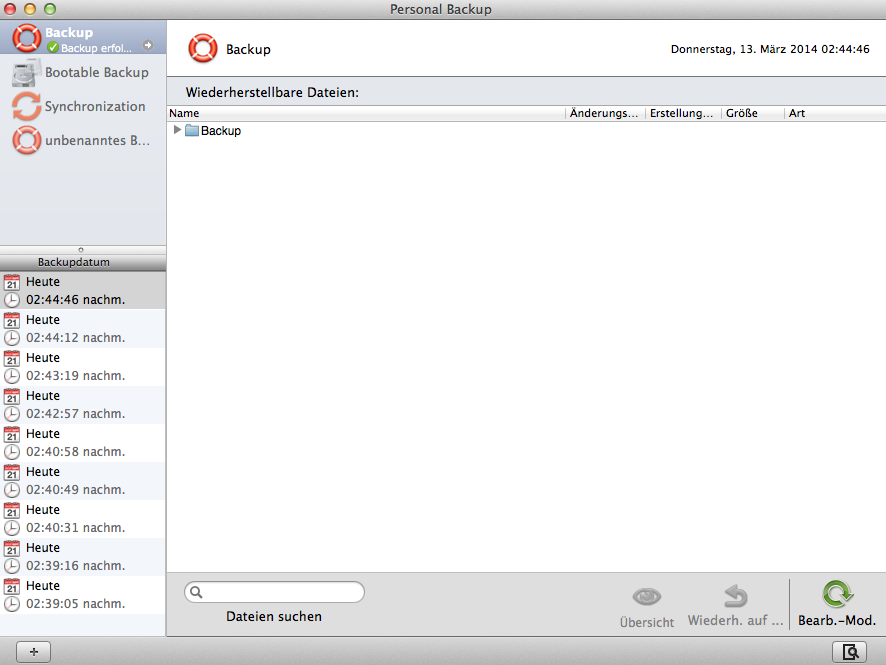Click the Backup erfol... status text
The image size is (886, 665).
(97, 48)
